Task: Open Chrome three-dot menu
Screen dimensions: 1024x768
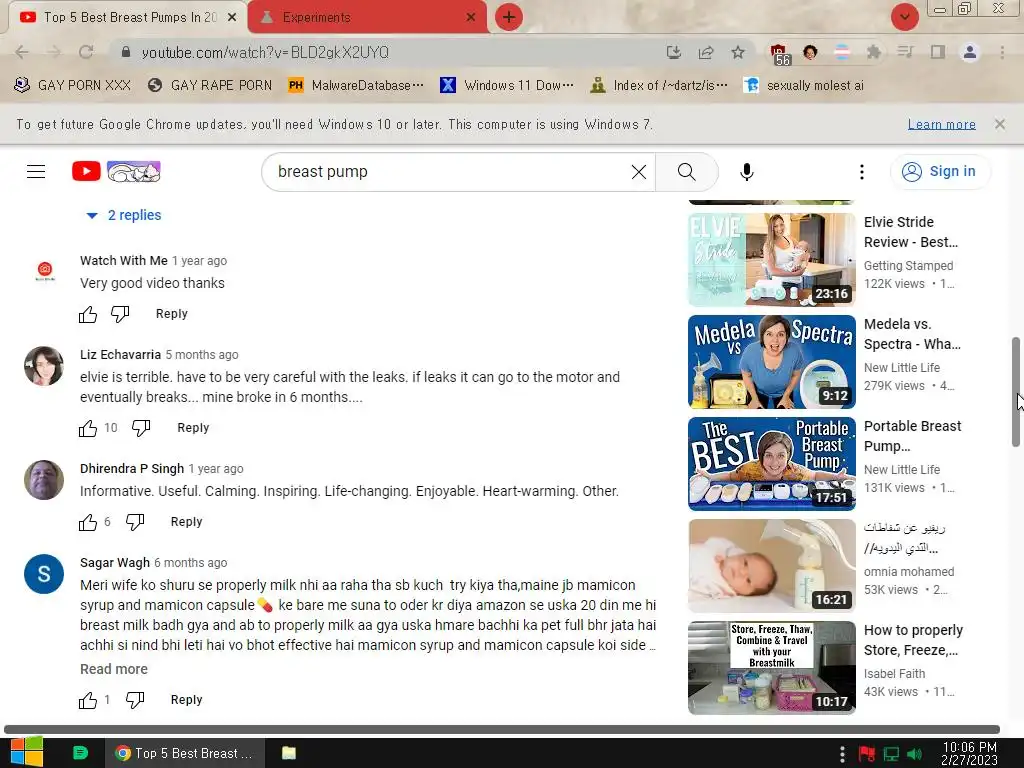Action: [x=1002, y=52]
